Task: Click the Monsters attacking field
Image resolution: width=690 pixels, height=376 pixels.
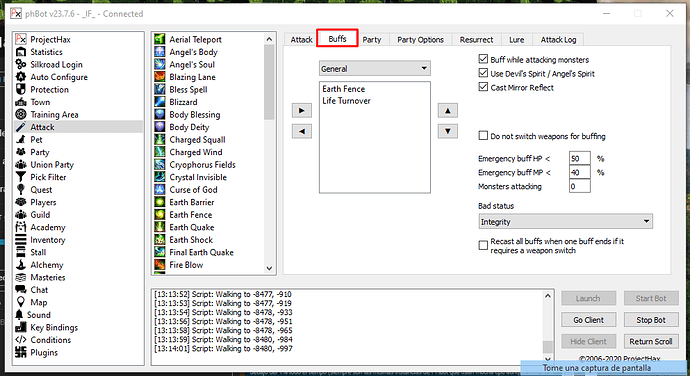Action: pyautogui.click(x=579, y=186)
